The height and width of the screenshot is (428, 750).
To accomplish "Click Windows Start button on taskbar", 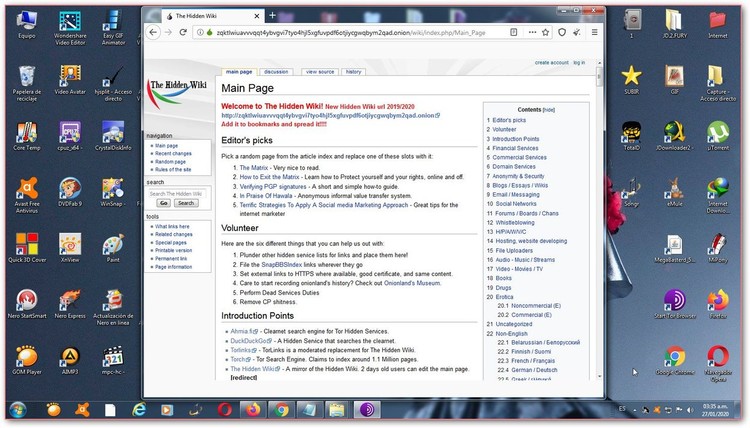I will [x=18, y=410].
